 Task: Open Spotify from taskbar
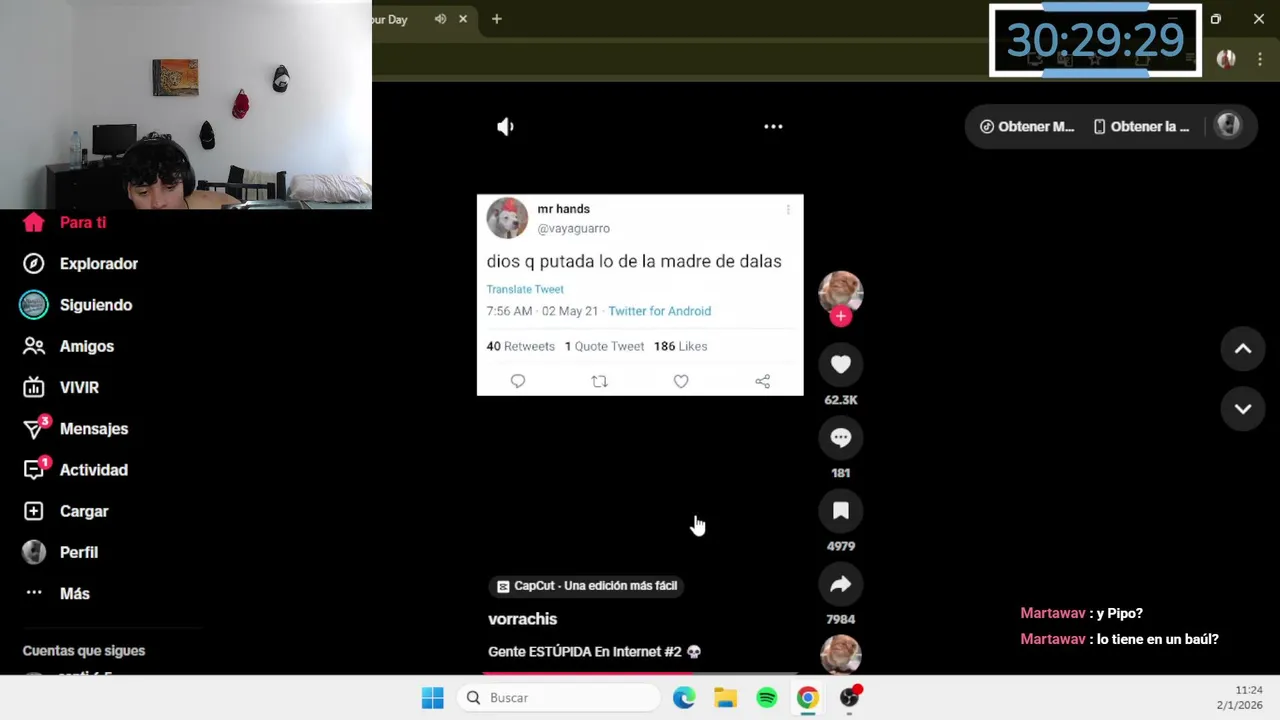(x=767, y=698)
